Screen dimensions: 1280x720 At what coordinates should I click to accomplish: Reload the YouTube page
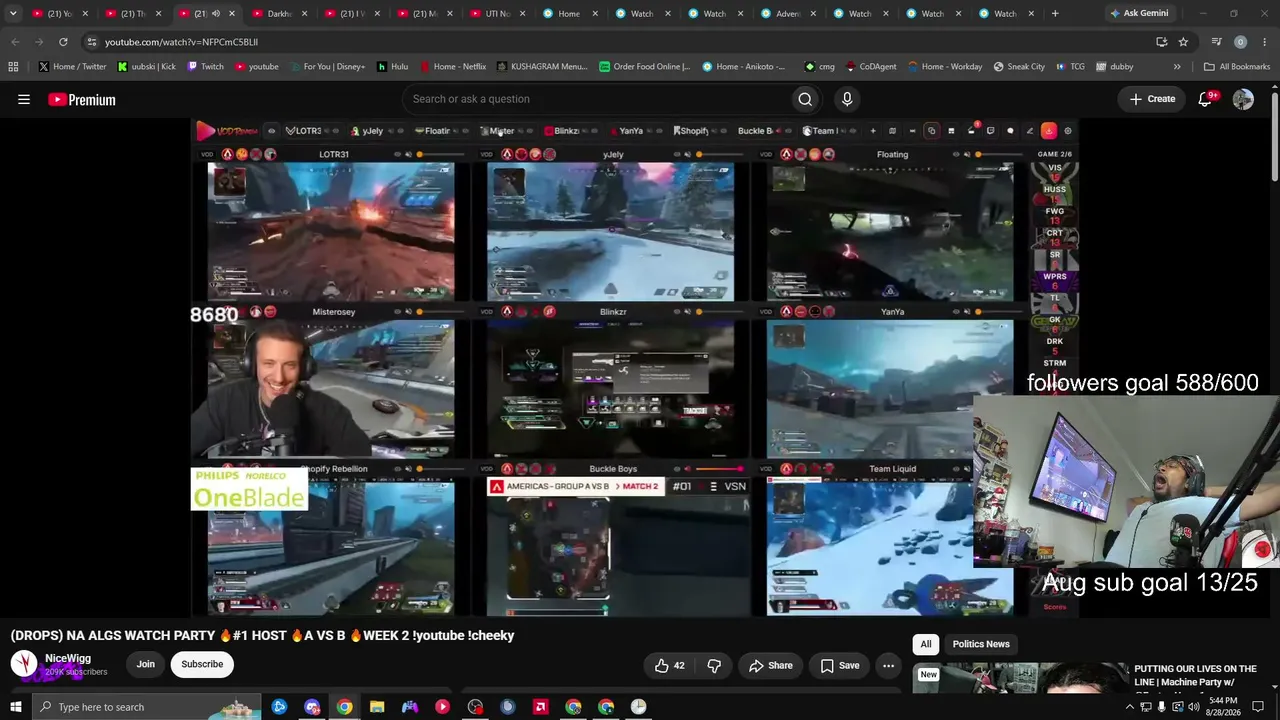(x=63, y=42)
